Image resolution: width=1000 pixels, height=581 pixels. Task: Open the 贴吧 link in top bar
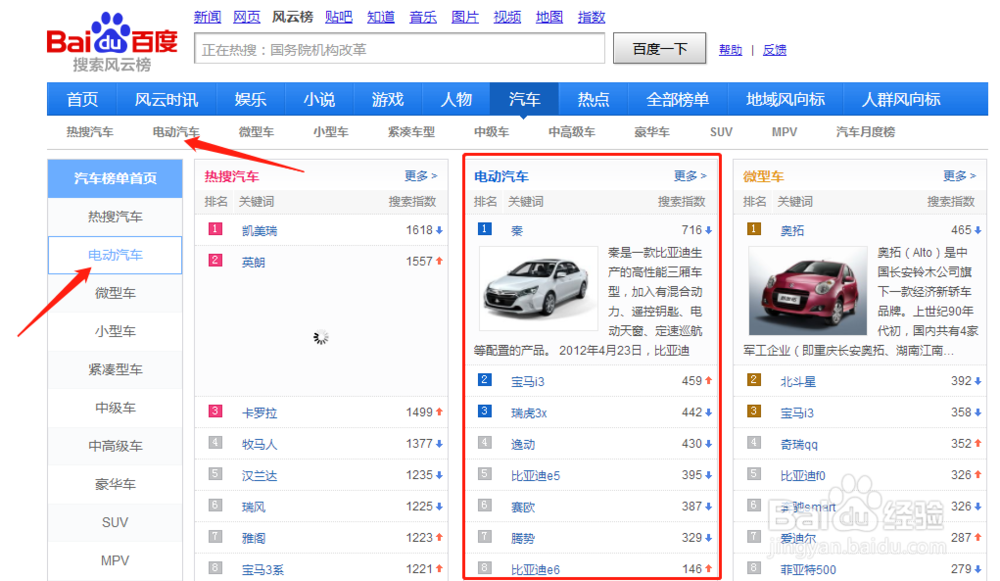pos(339,17)
